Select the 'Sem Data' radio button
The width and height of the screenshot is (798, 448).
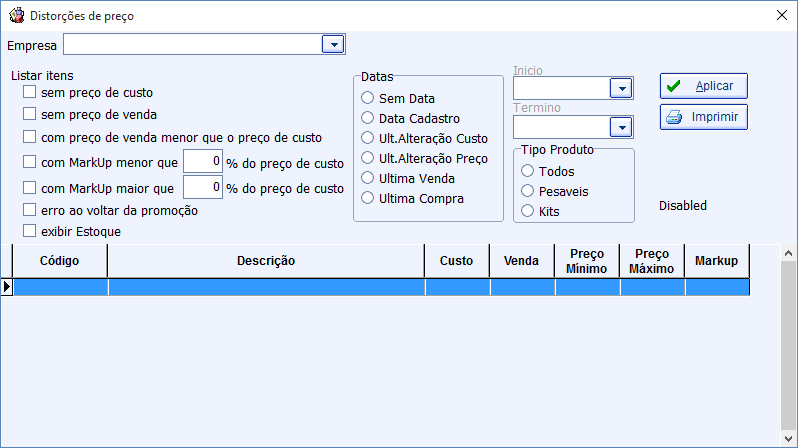[x=367, y=98]
